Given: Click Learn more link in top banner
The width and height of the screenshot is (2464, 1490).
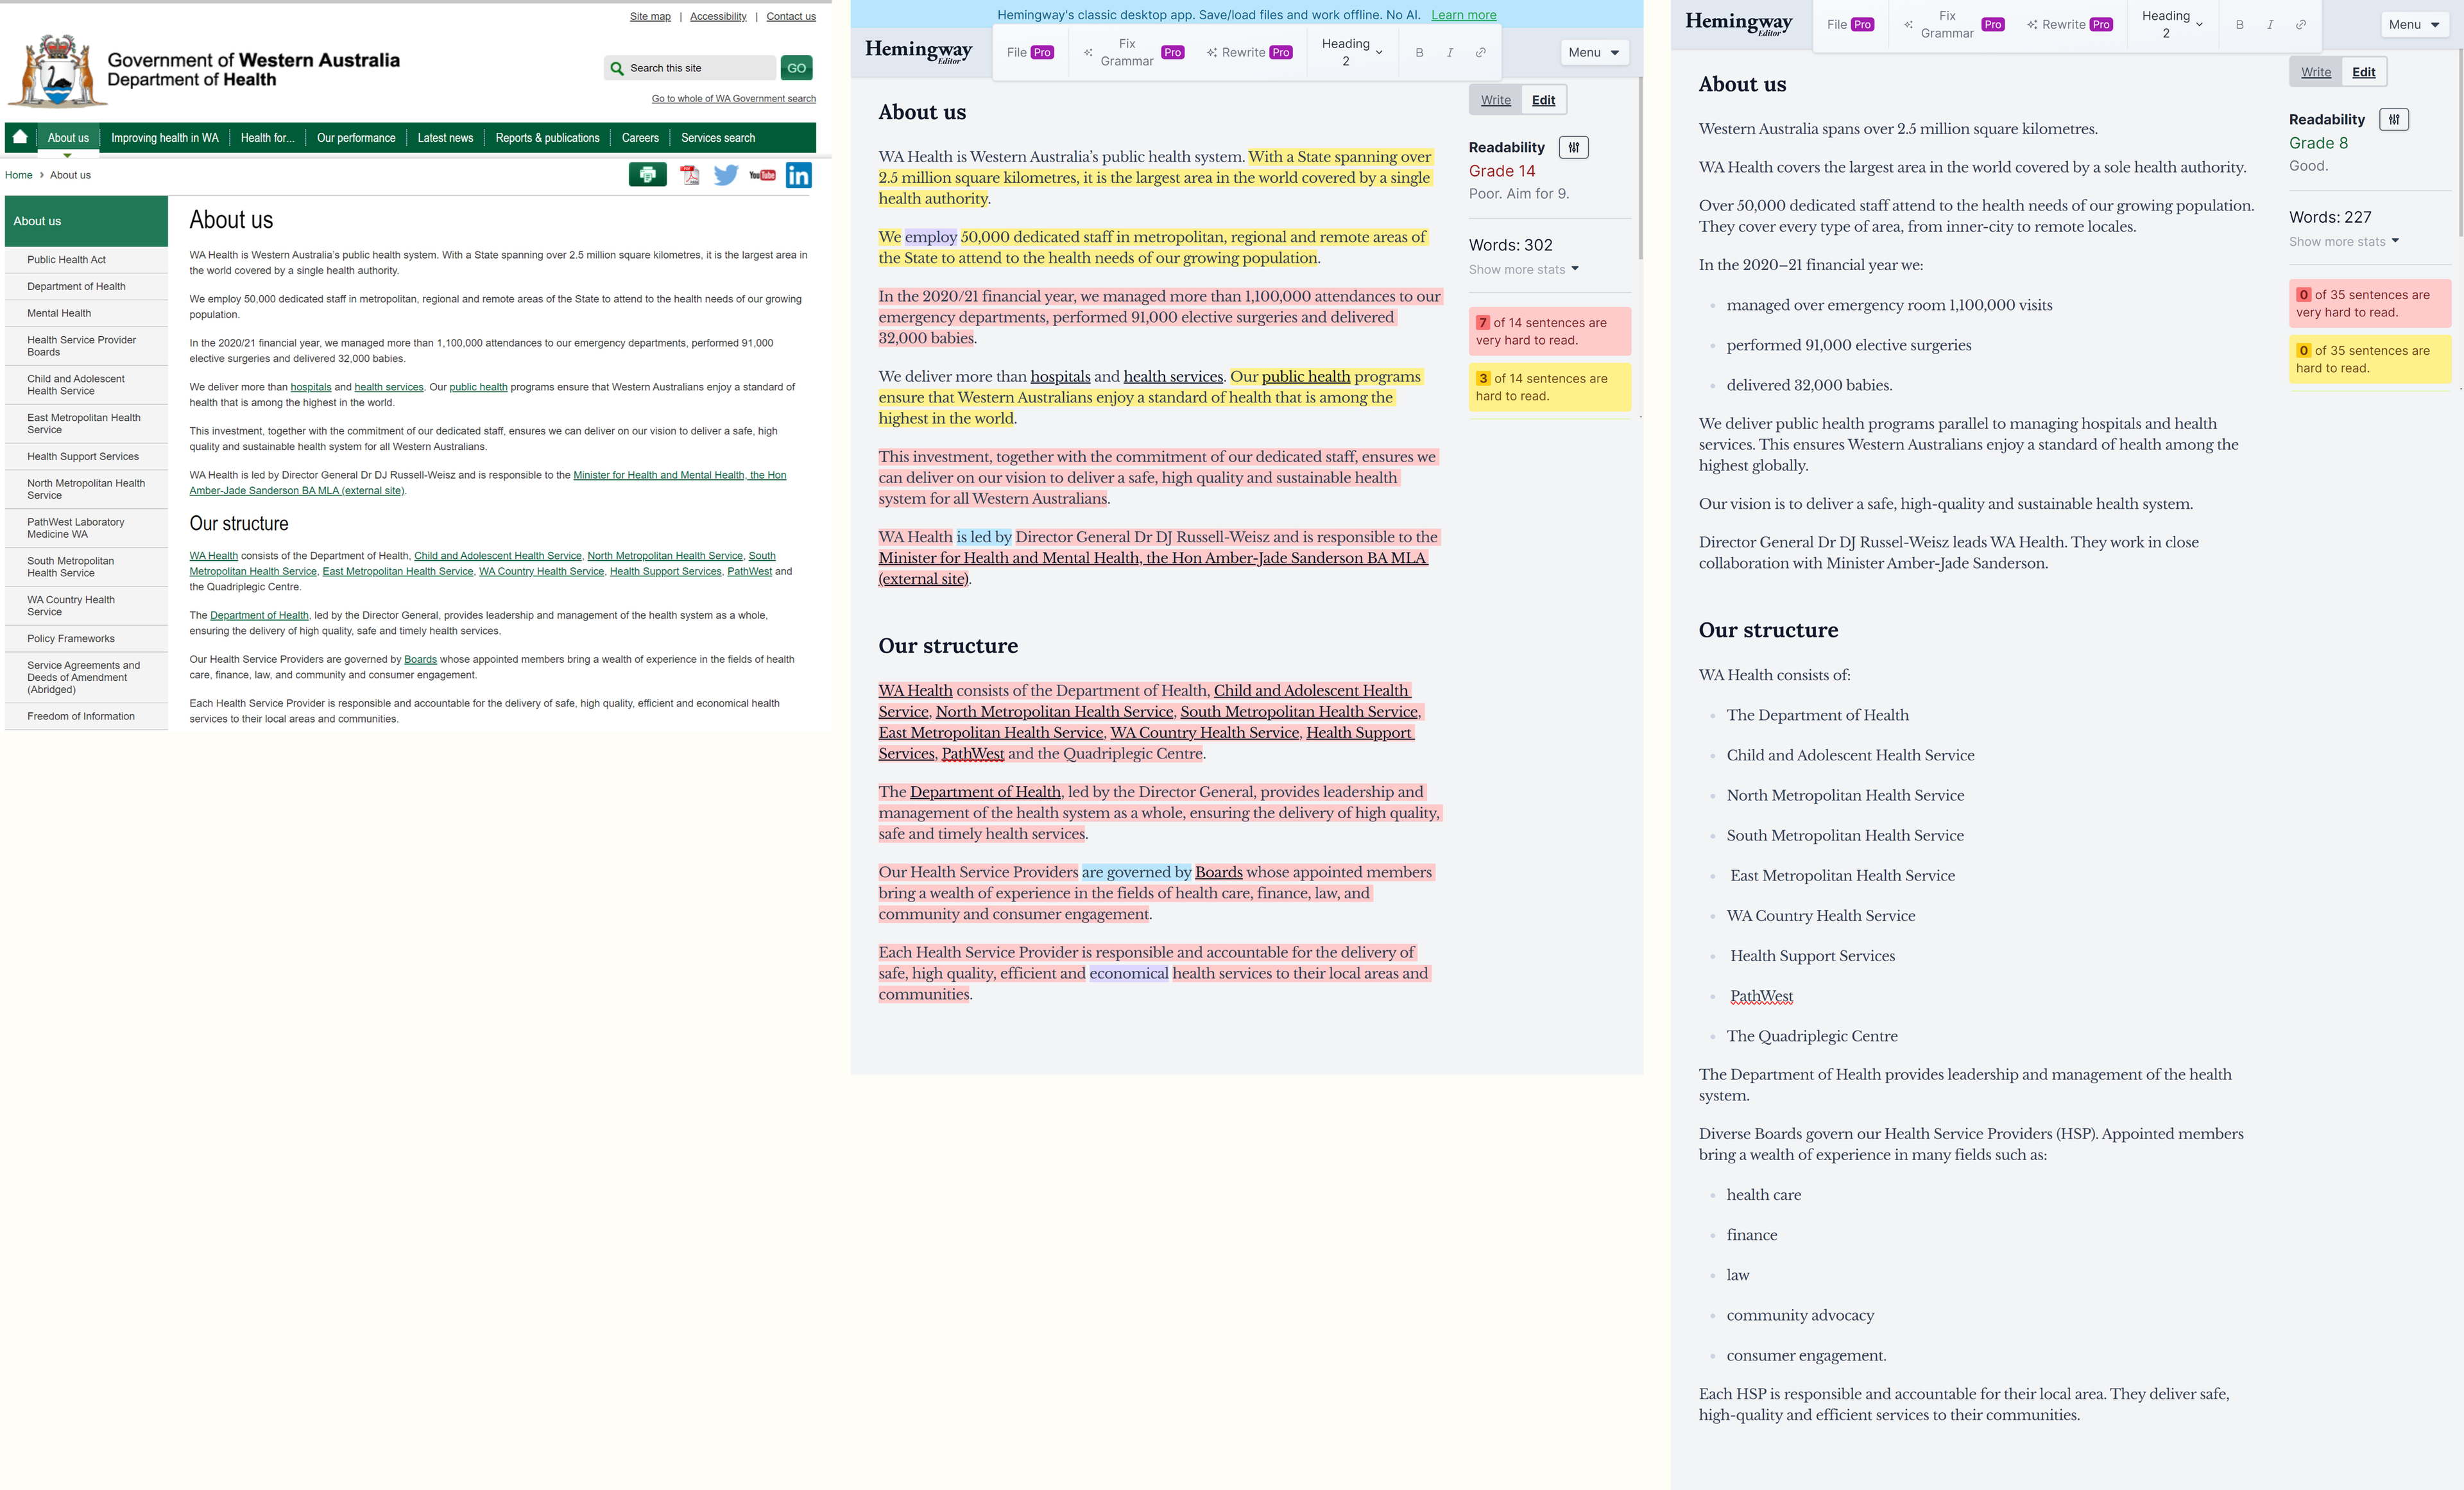Looking at the screenshot, I should 1463,15.
